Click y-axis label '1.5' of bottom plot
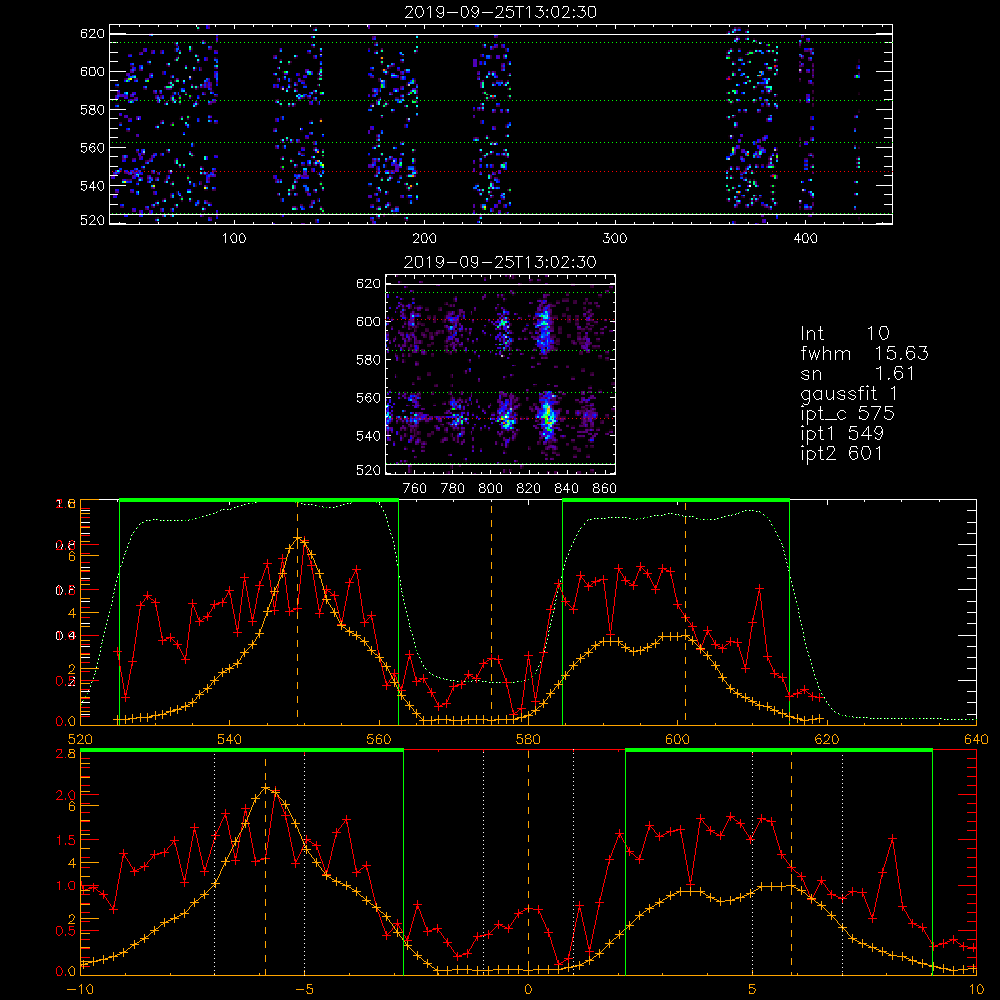This screenshot has height=1000, width=1000. (x=66, y=841)
